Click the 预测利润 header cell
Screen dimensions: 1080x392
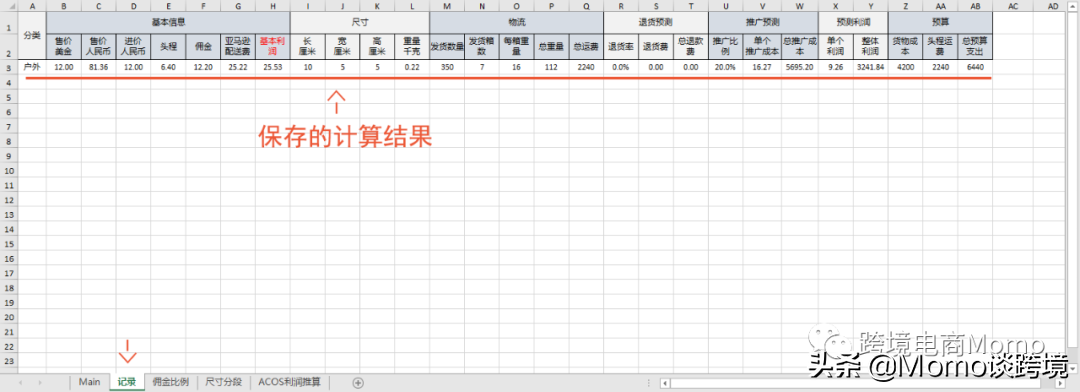coord(853,22)
